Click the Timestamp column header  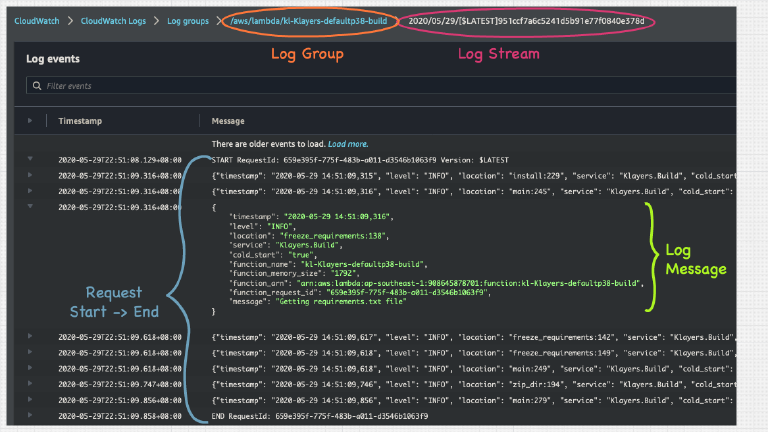pos(80,121)
